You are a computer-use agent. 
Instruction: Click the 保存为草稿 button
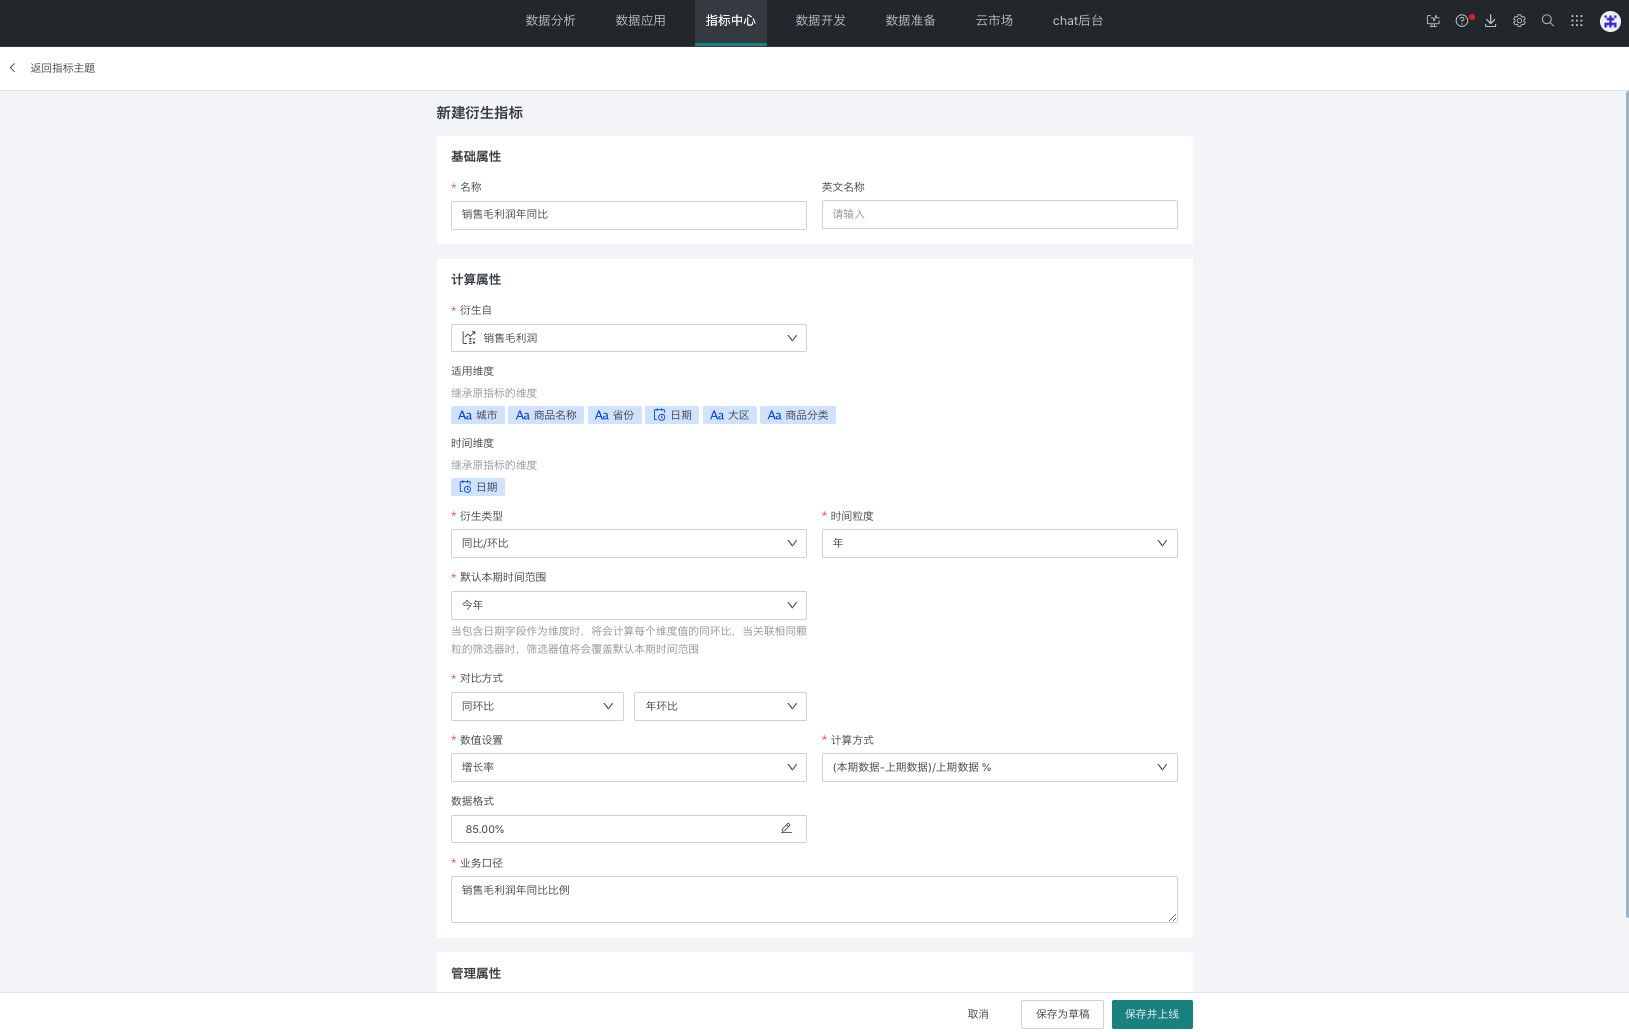point(1062,1014)
